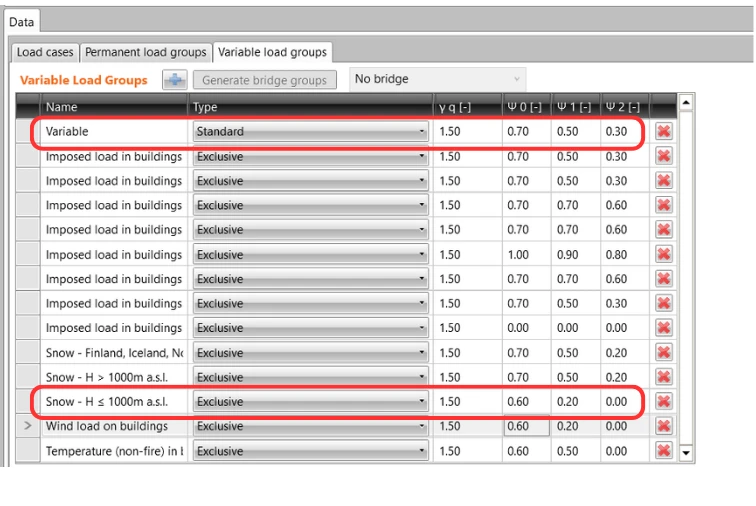Viewport: 756px width, 506px height.
Task: Click the Ψ1 0.50 cell in Snow - H > 1000m row
Action: [576, 377]
